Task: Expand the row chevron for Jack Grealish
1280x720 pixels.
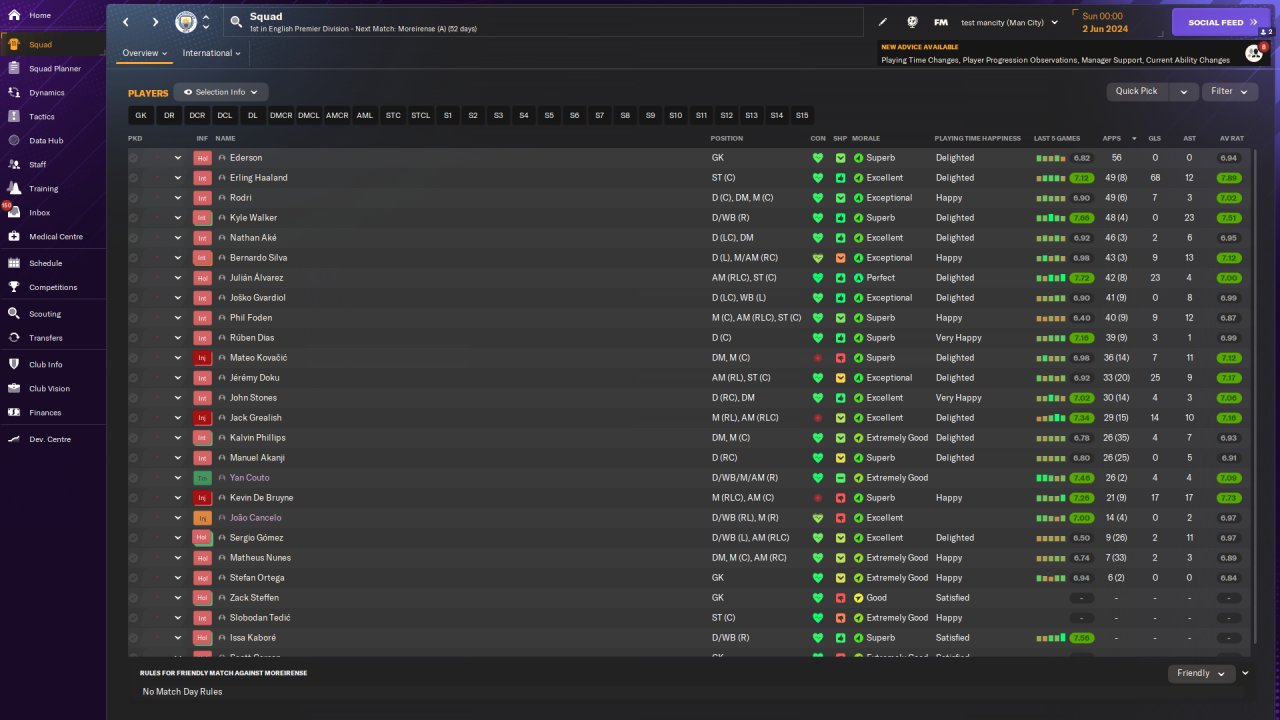Action: 178,418
